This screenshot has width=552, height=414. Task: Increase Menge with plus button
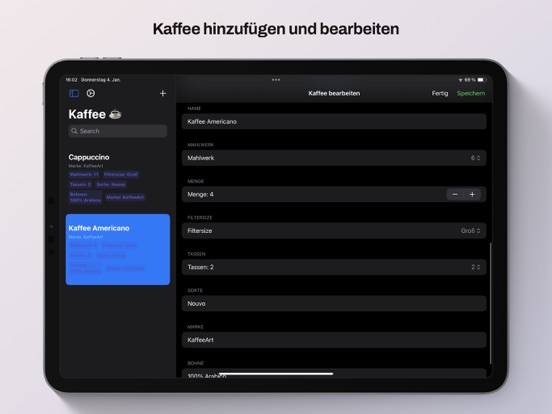(x=472, y=194)
